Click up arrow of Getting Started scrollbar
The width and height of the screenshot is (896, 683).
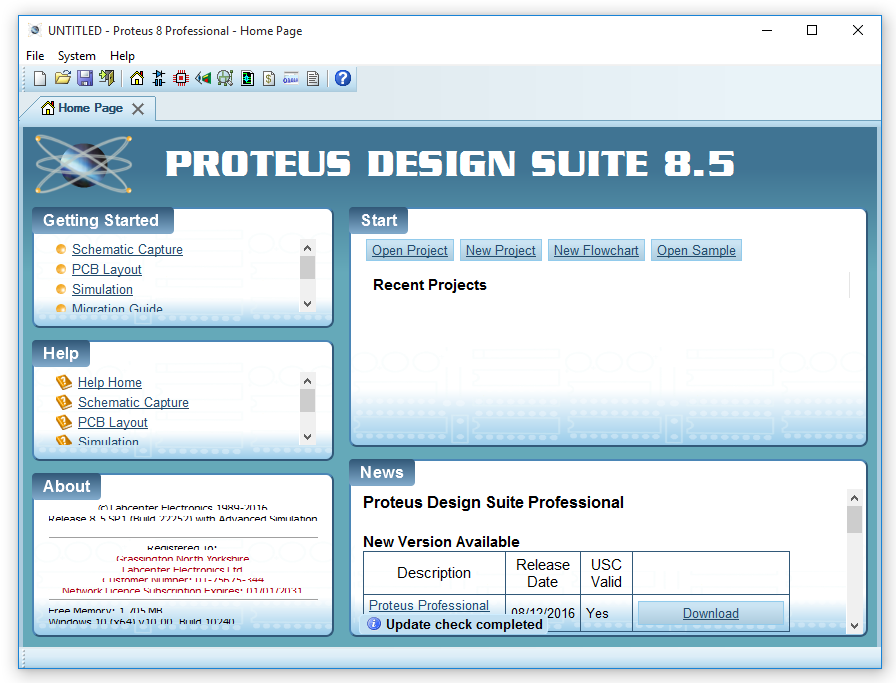(x=307, y=248)
